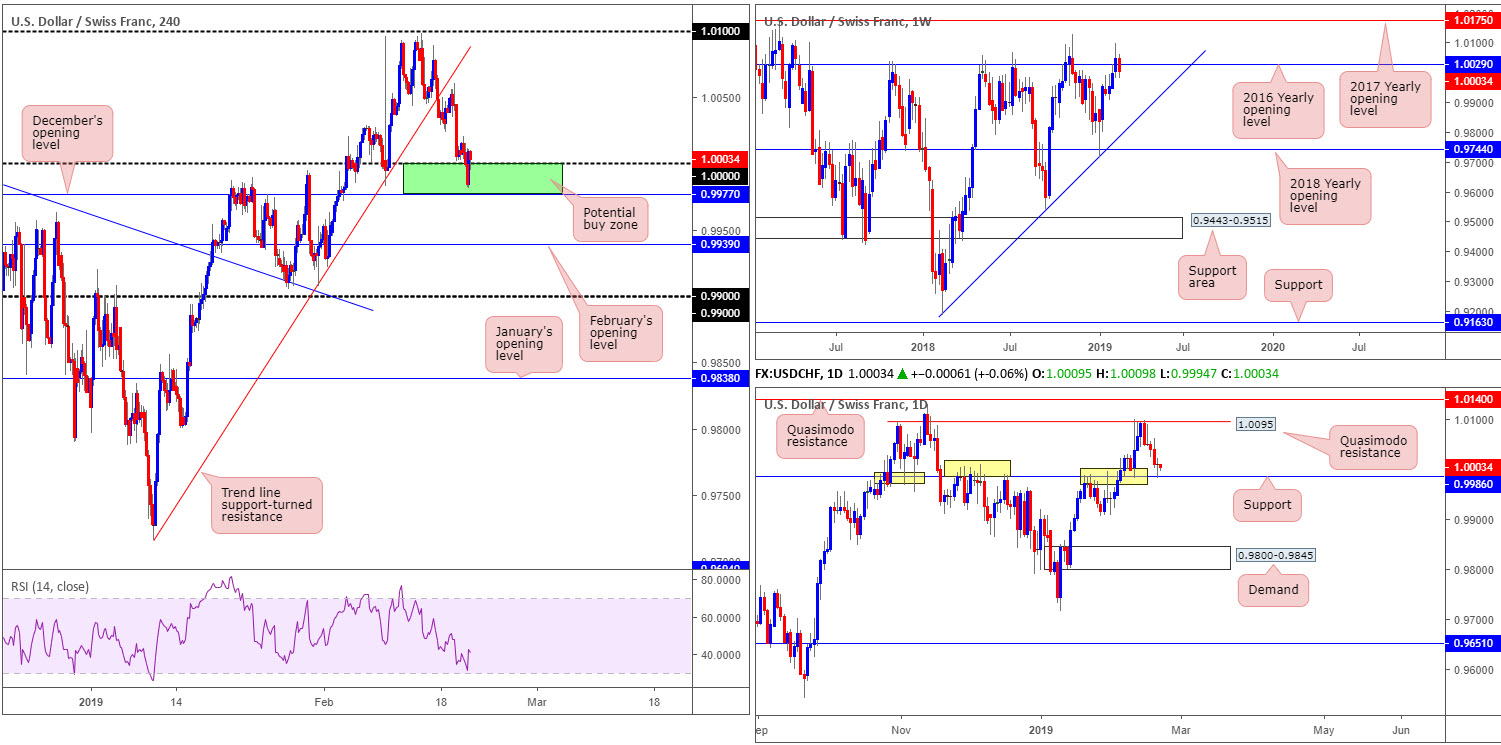1501x745 pixels.
Task: Select the blue 0.98380 price label
Action: point(719,379)
